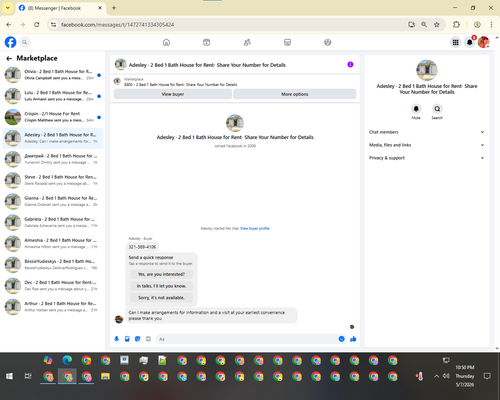Bookmark this page with the star icon

tap(437, 25)
